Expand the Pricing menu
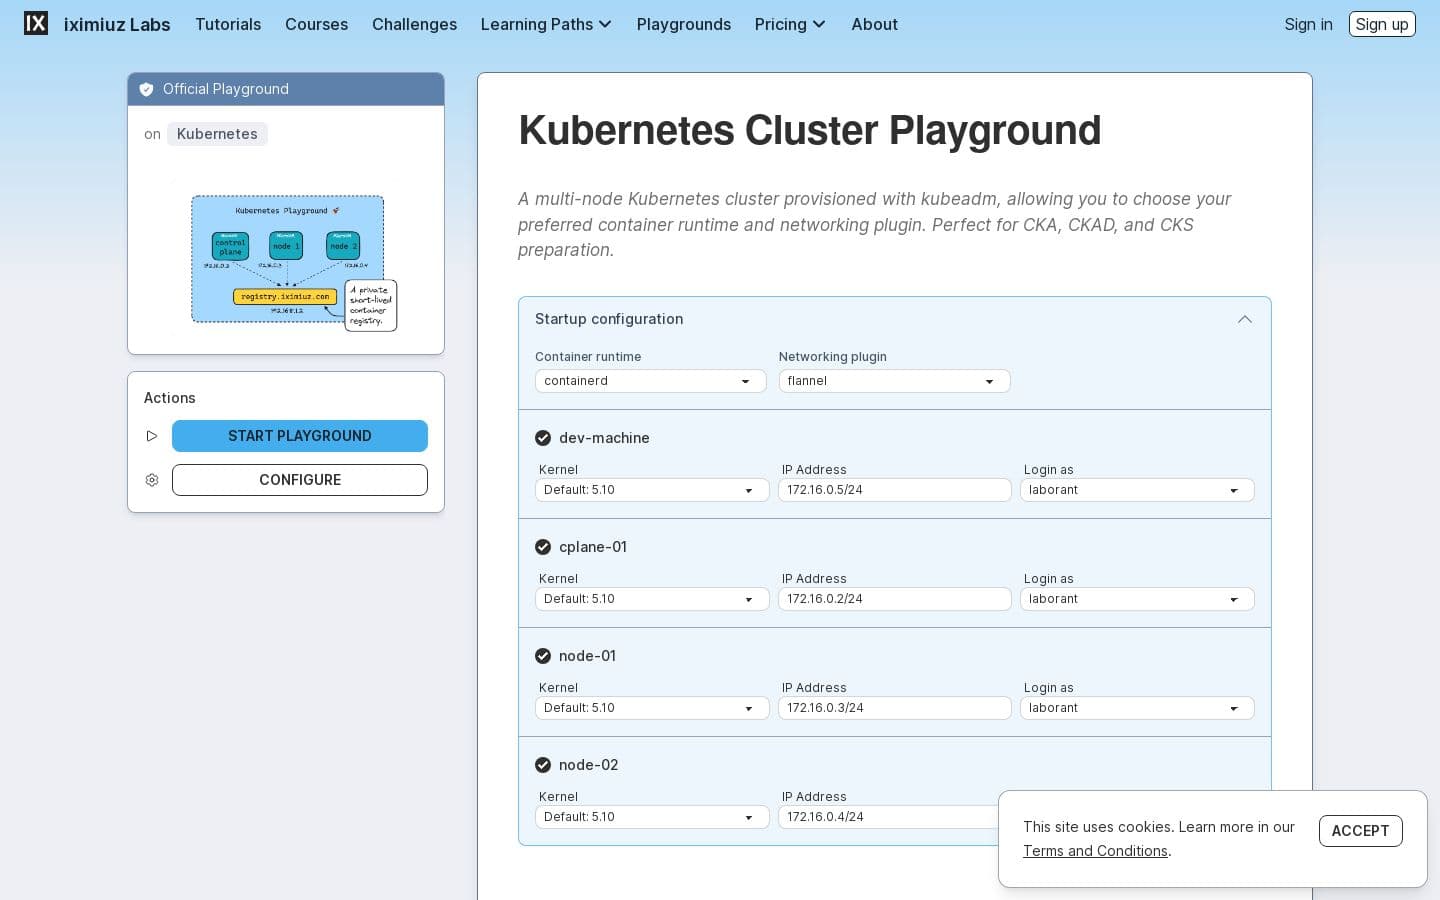Image resolution: width=1440 pixels, height=900 pixels. (790, 24)
